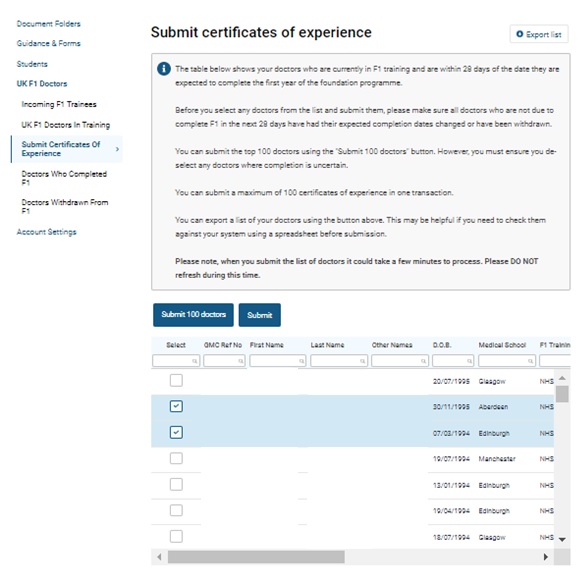588x585 pixels.
Task: Click the Other Names column header
Action: coord(392,345)
